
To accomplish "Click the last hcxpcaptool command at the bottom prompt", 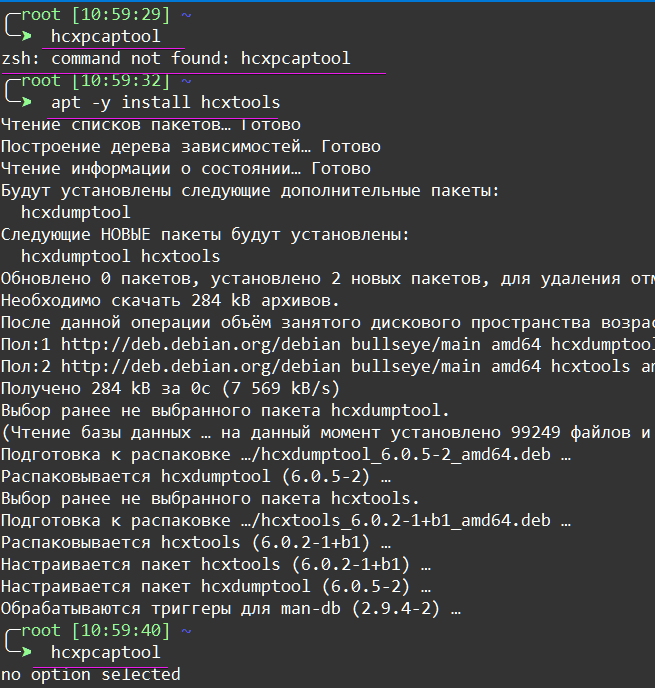I will (x=105, y=652).
